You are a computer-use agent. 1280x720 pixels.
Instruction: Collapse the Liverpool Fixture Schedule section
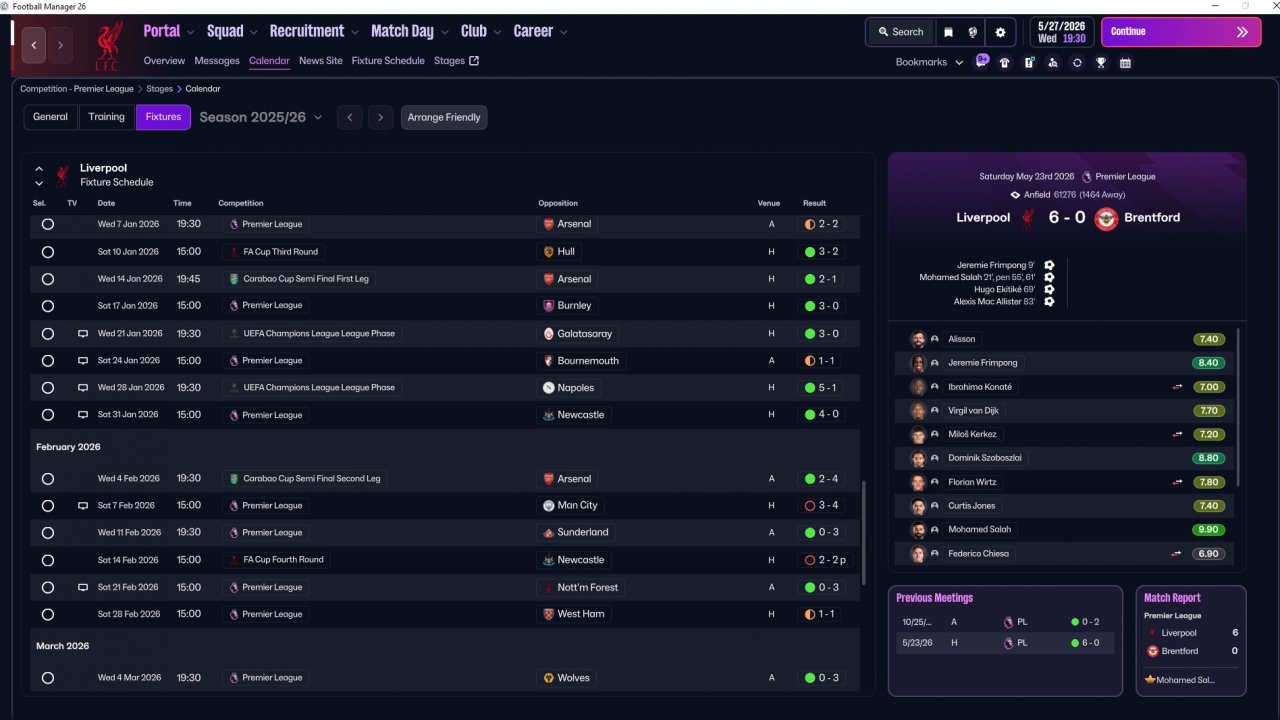tap(39, 169)
